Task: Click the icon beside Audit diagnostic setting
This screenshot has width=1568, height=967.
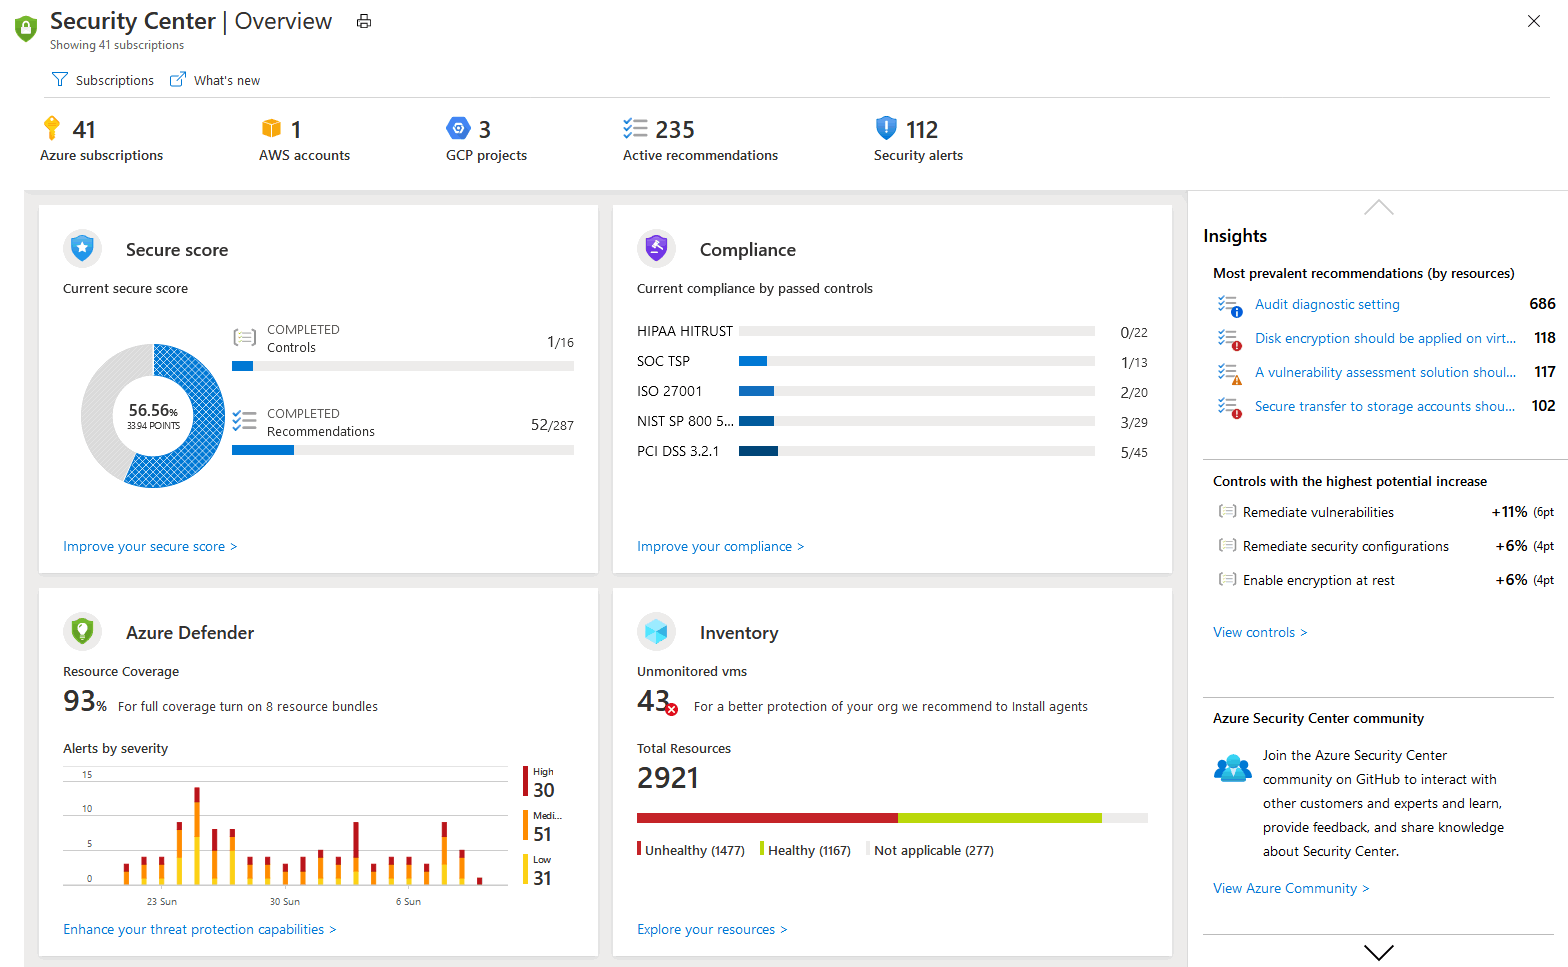Action: 1229,305
